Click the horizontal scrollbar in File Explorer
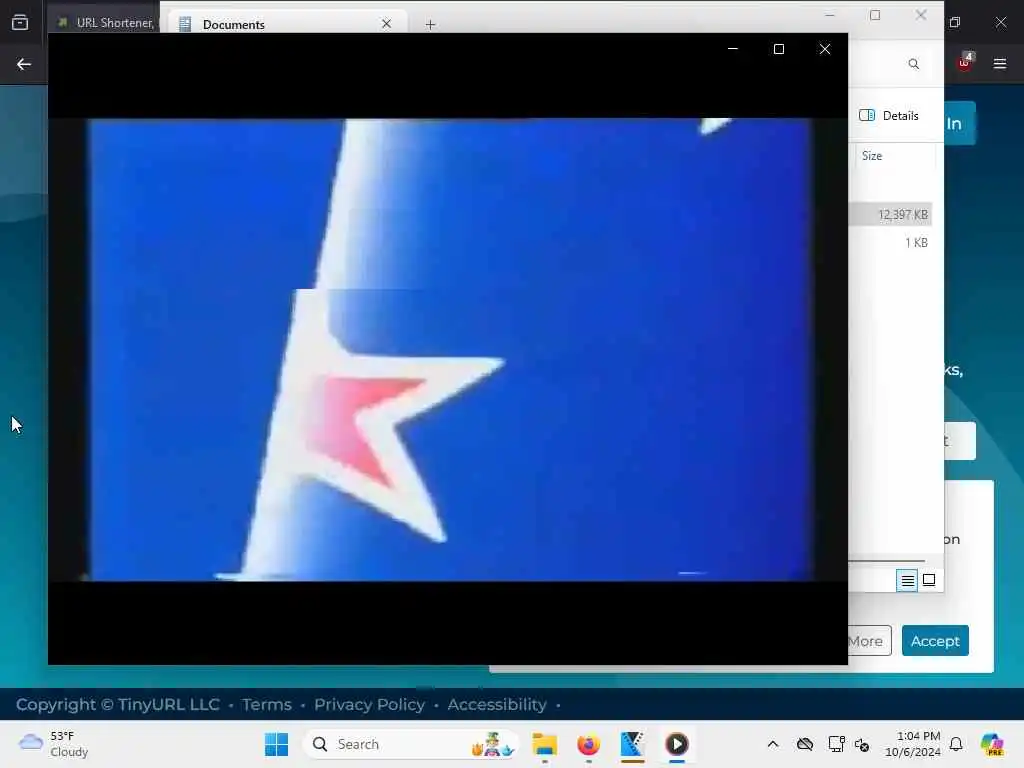Screen dimensions: 1024x768 tap(886, 561)
